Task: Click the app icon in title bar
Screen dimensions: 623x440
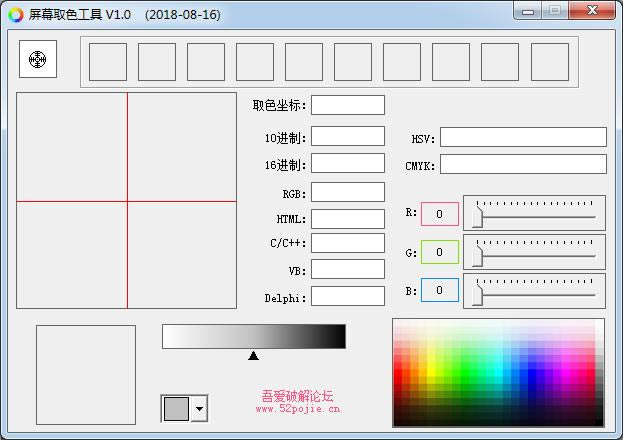Action: click(x=16, y=15)
